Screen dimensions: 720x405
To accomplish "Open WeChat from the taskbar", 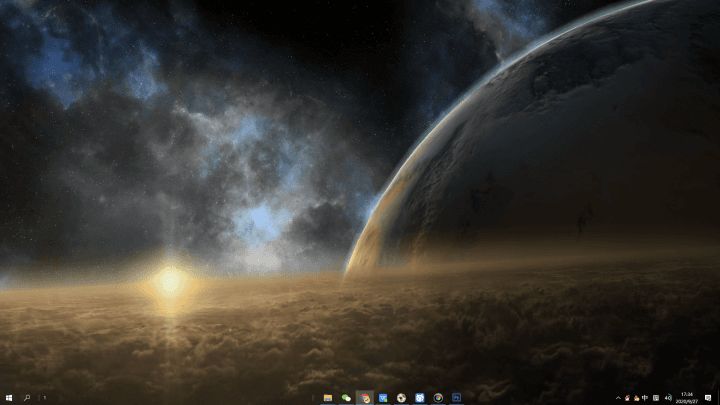I will (x=346, y=398).
